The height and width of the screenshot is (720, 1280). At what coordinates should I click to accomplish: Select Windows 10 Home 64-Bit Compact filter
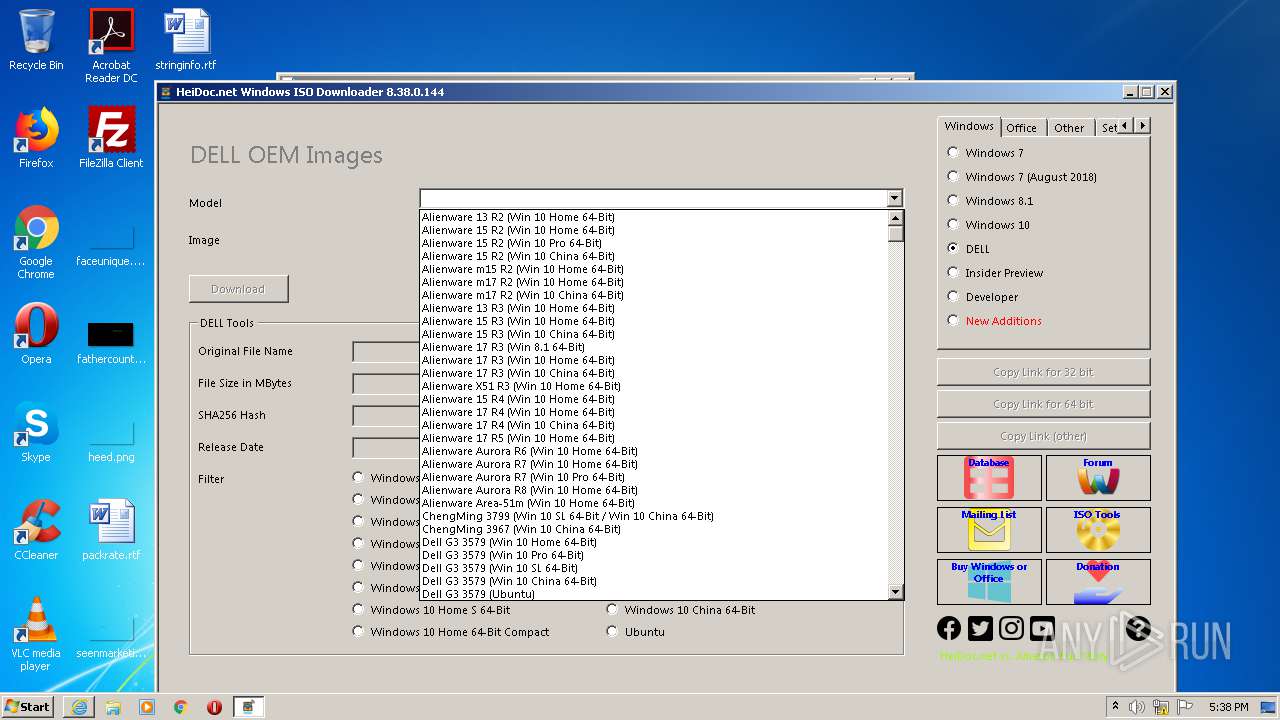[x=358, y=632]
